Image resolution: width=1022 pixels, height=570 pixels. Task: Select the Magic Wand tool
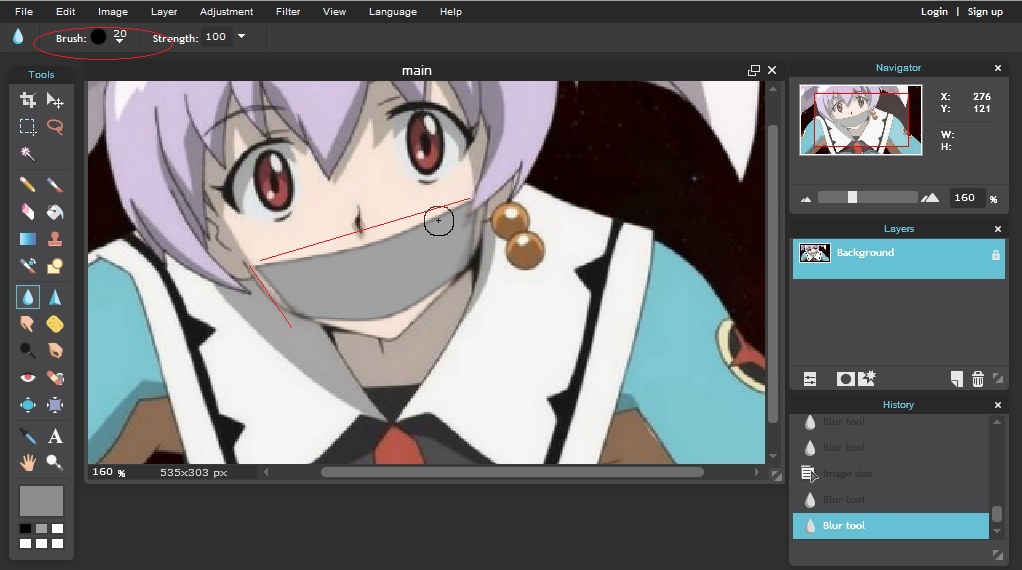point(27,154)
